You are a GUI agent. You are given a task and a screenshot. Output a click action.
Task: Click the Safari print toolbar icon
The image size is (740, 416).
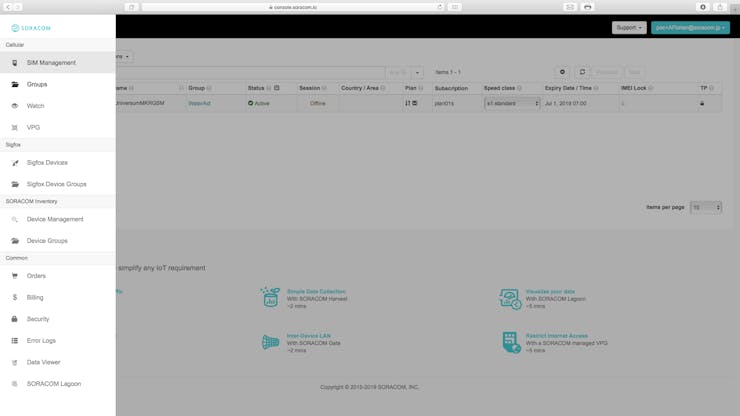pyautogui.click(x=587, y=7)
